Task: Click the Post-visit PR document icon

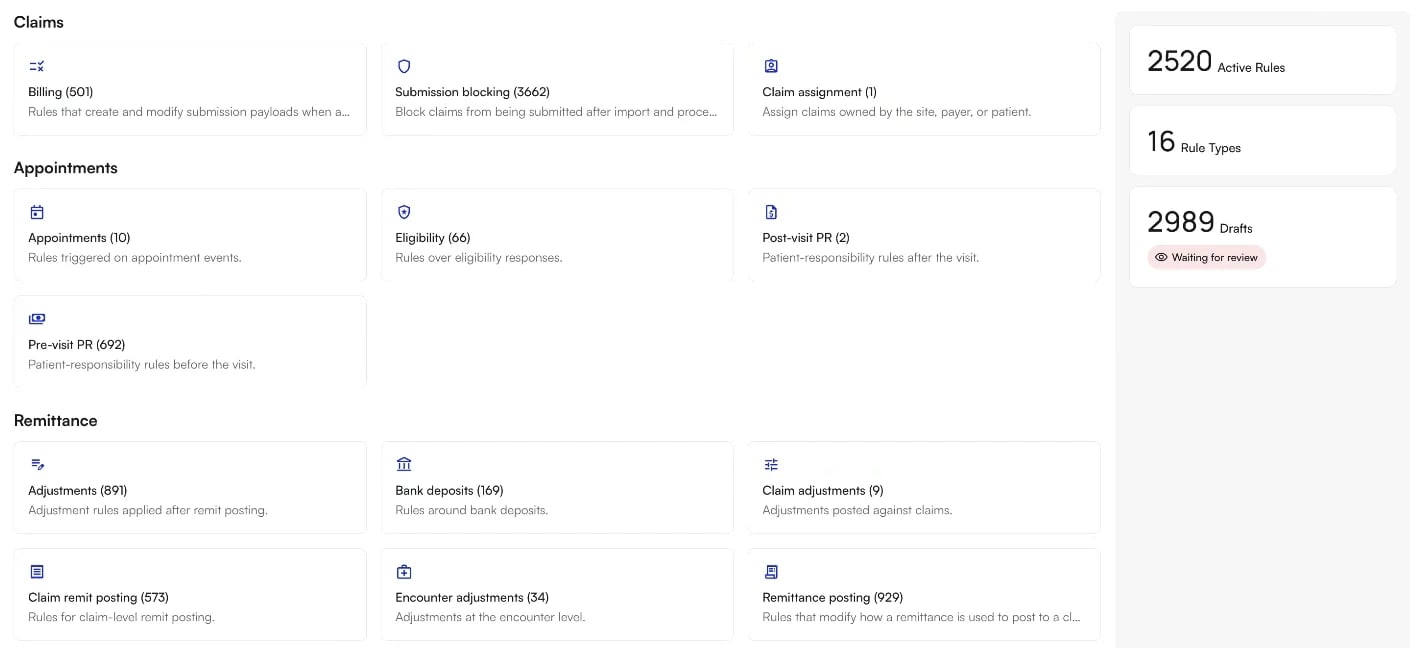Action: point(771,212)
